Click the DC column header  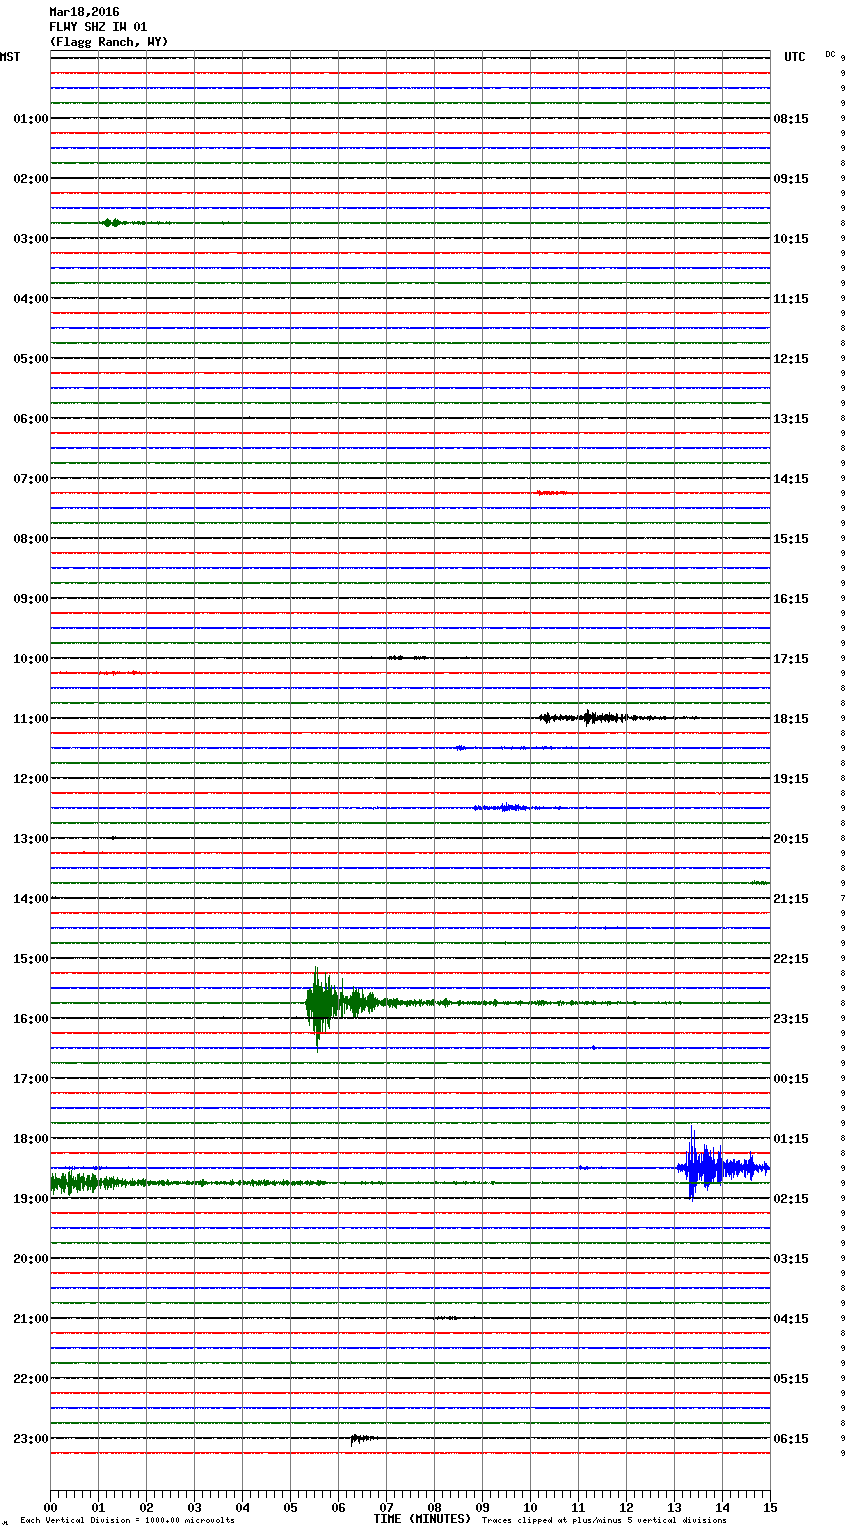(830, 54)
